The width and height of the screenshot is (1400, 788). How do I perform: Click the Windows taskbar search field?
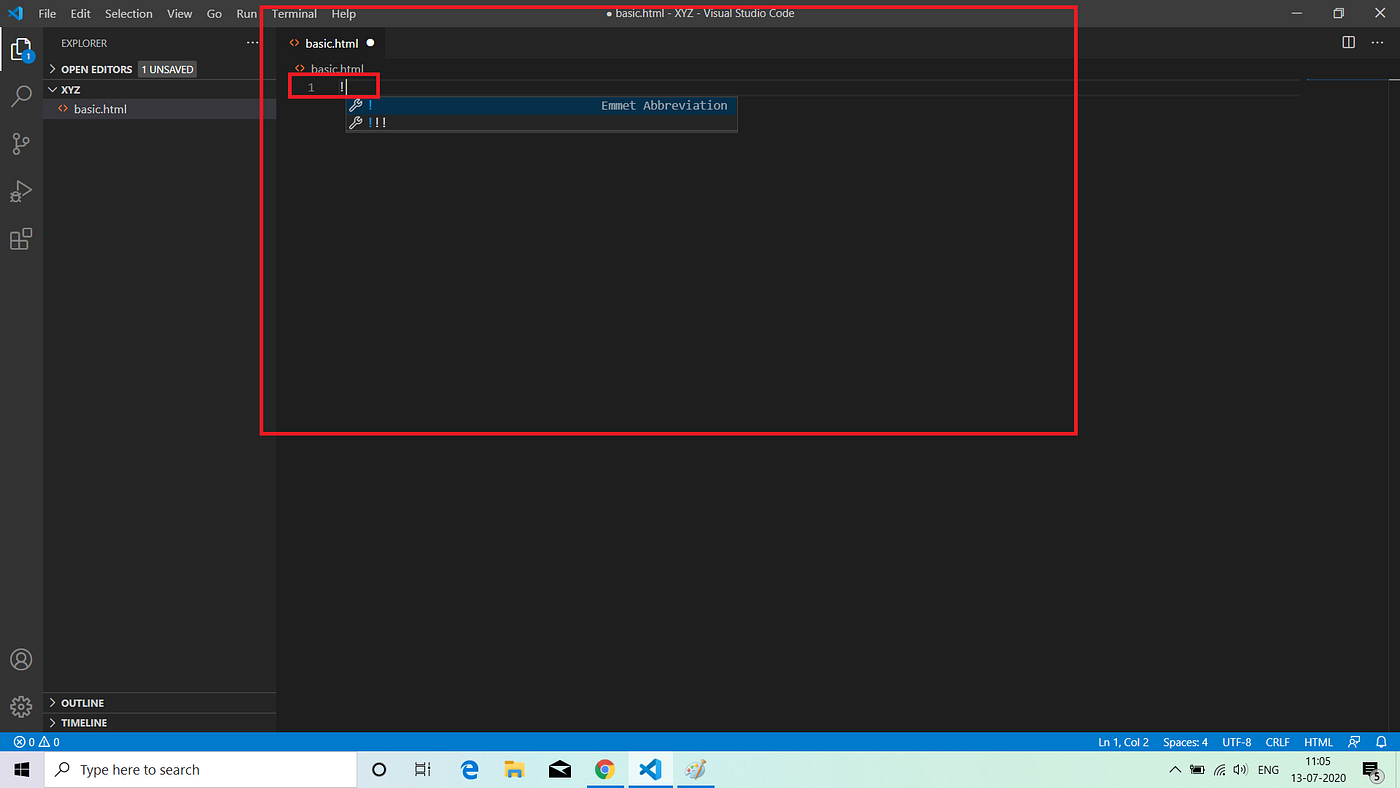tap(200, 769)
